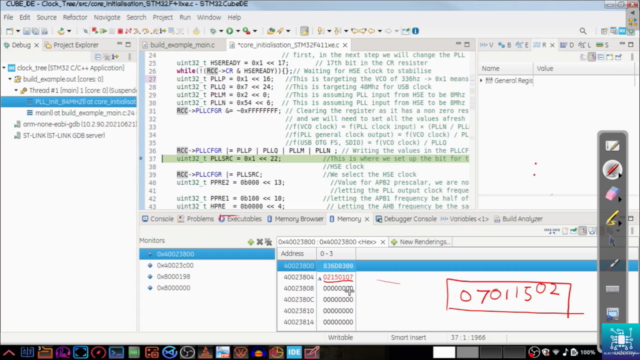The width and height of the screenshot is (640, 360).
Task: Click the toolbar Search magnifier icon
Action: coord(583,31)
